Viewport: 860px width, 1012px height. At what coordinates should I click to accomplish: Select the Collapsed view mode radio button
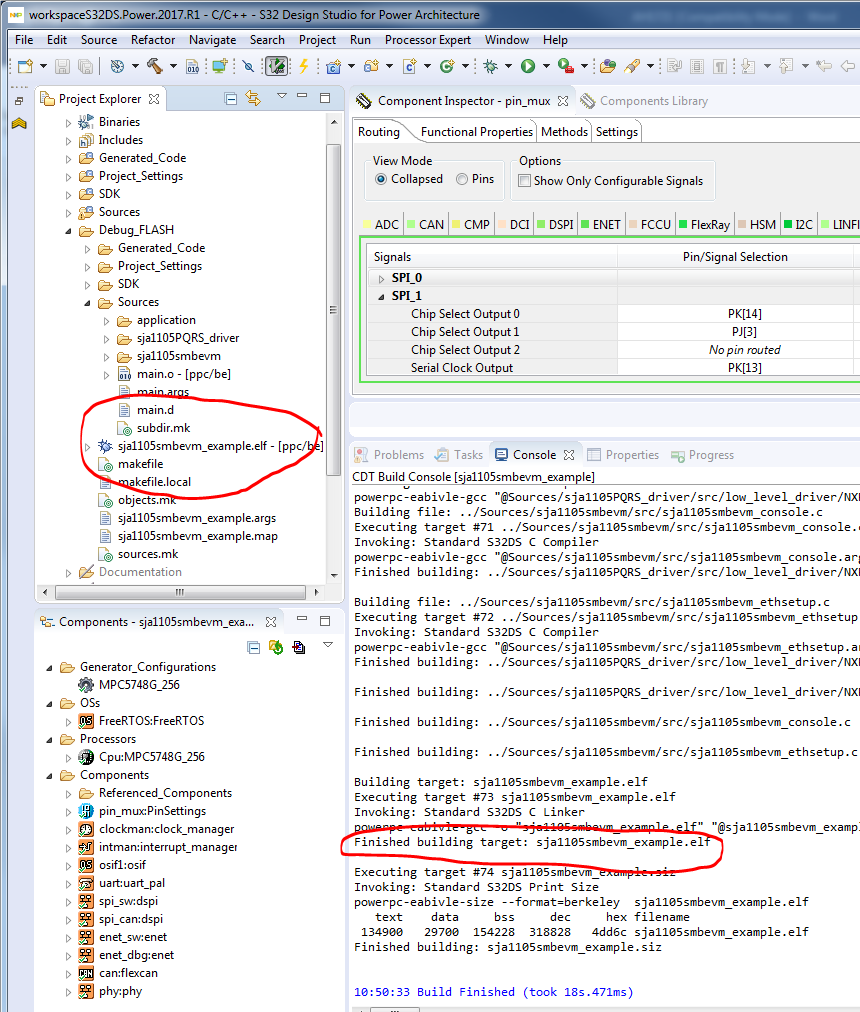pyautogui.click(x=381, y=180)
